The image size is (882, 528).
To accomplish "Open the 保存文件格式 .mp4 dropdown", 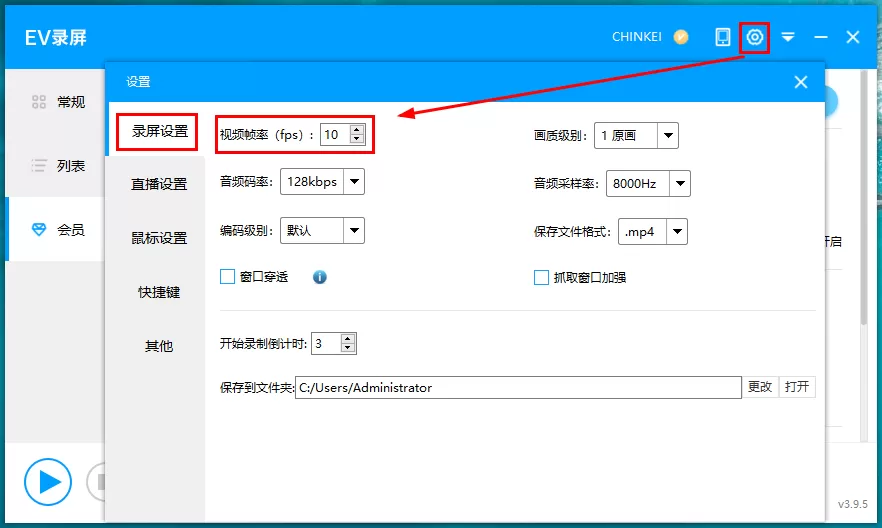I will click(652, 232).
